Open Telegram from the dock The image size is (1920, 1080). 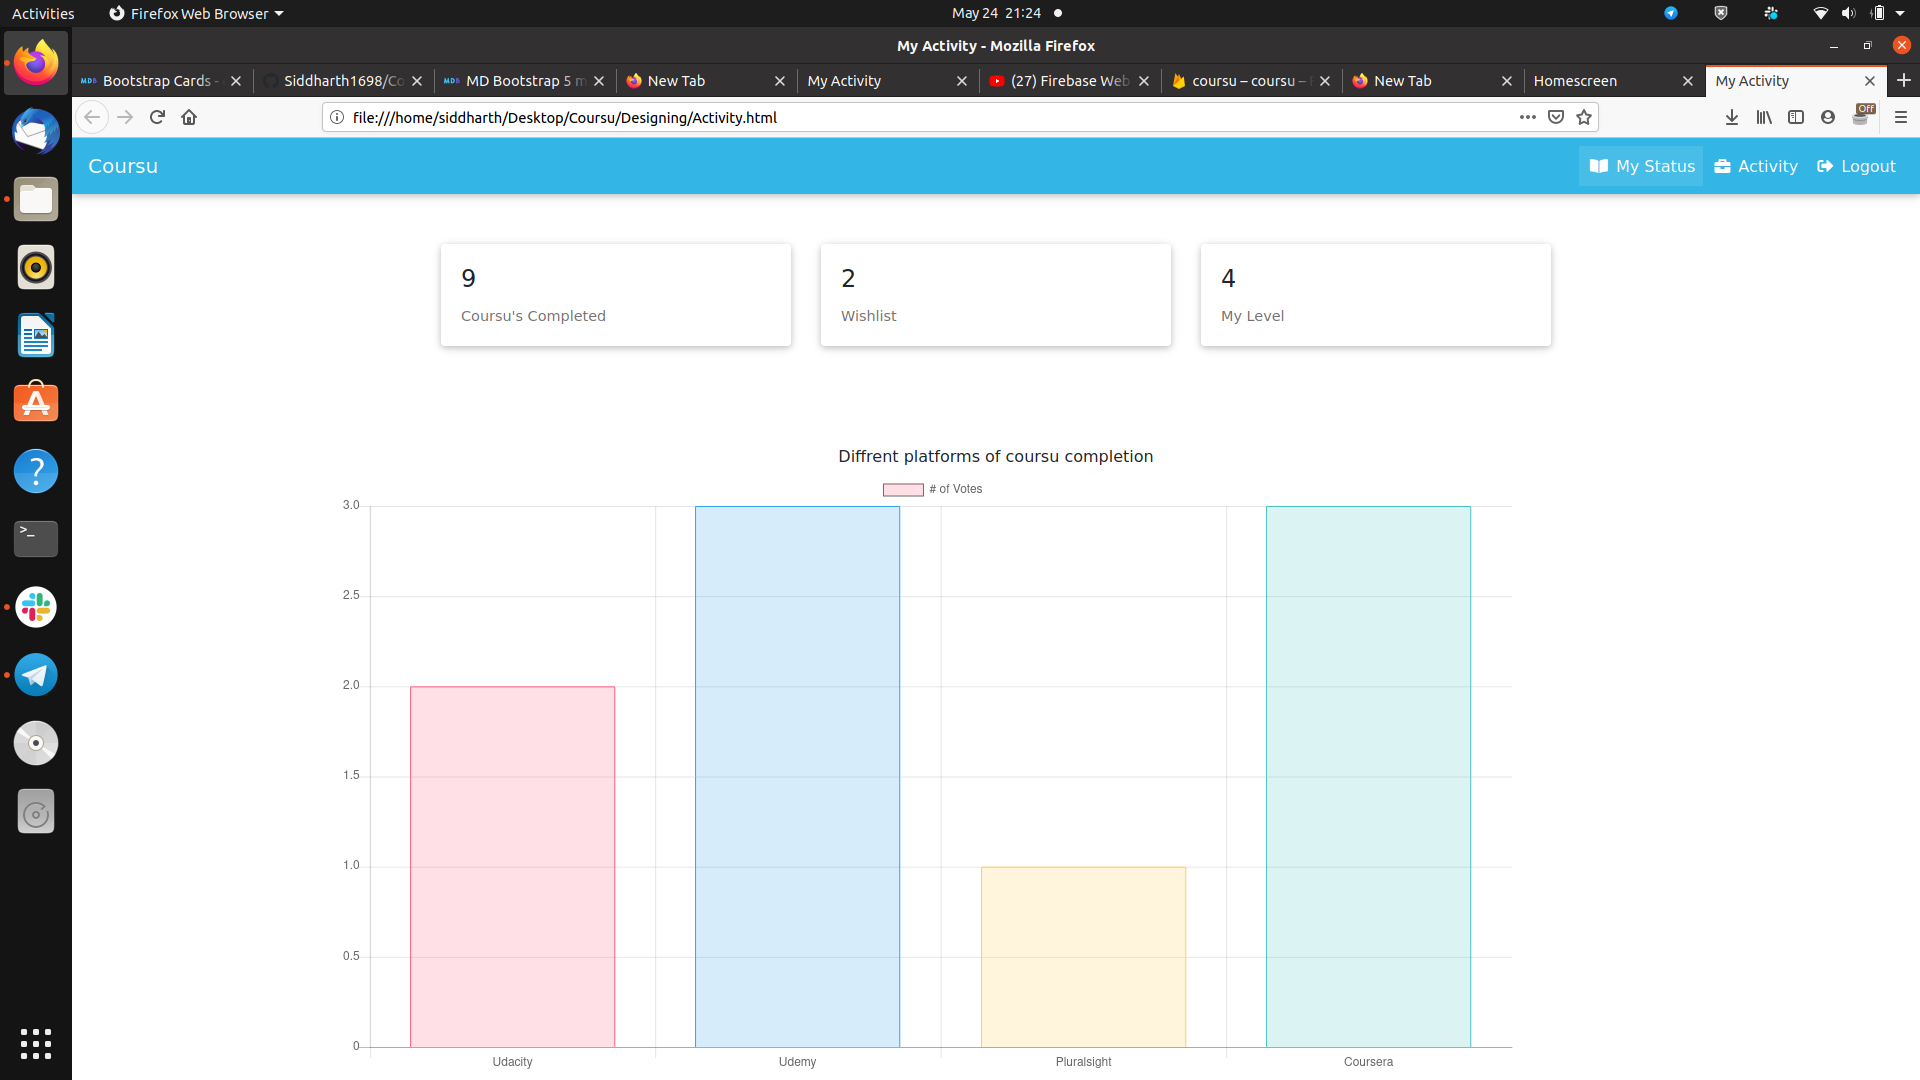tap(36, 675)
